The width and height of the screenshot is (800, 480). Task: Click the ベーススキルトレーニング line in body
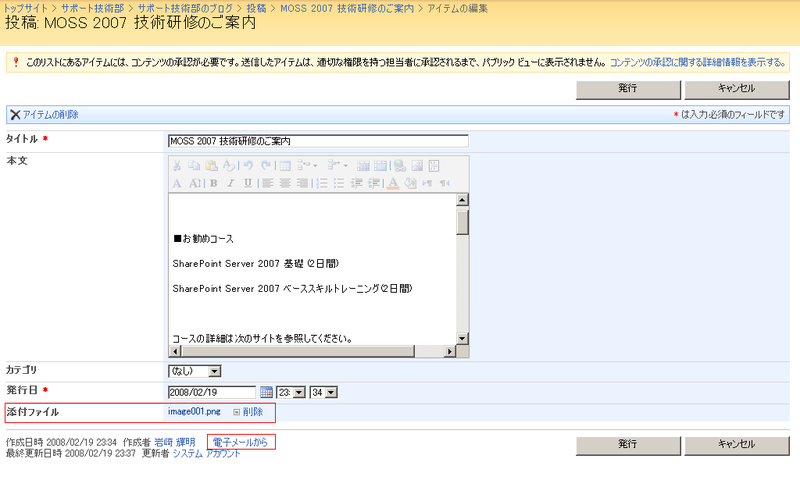(x=292, y=289)
